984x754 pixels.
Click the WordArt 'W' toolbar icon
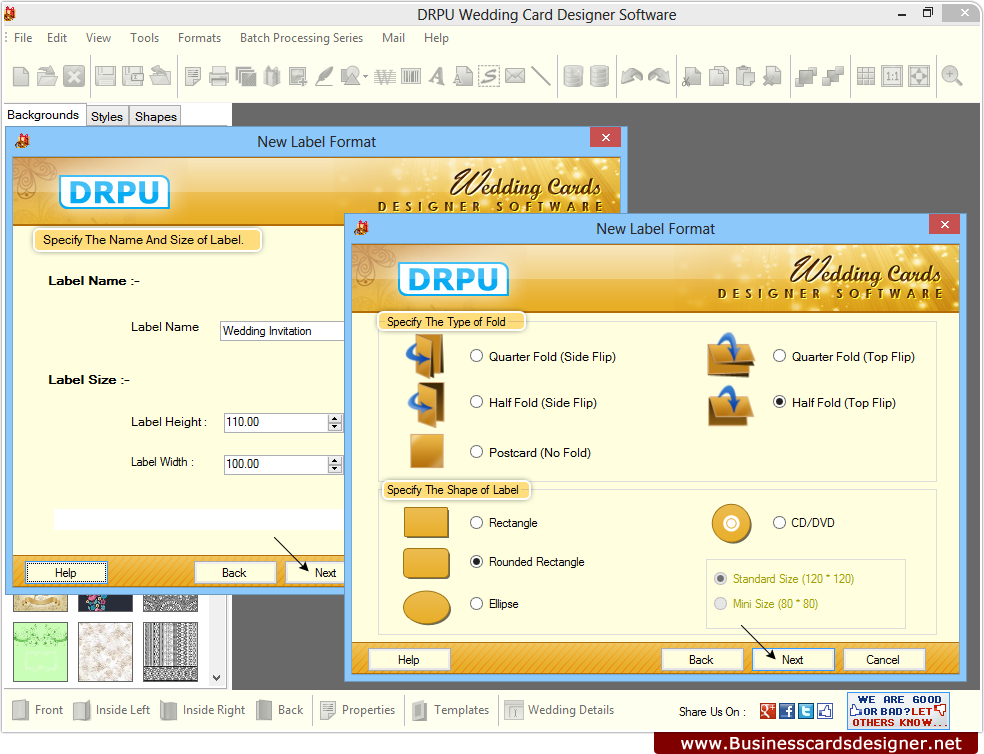click(385, 77)
